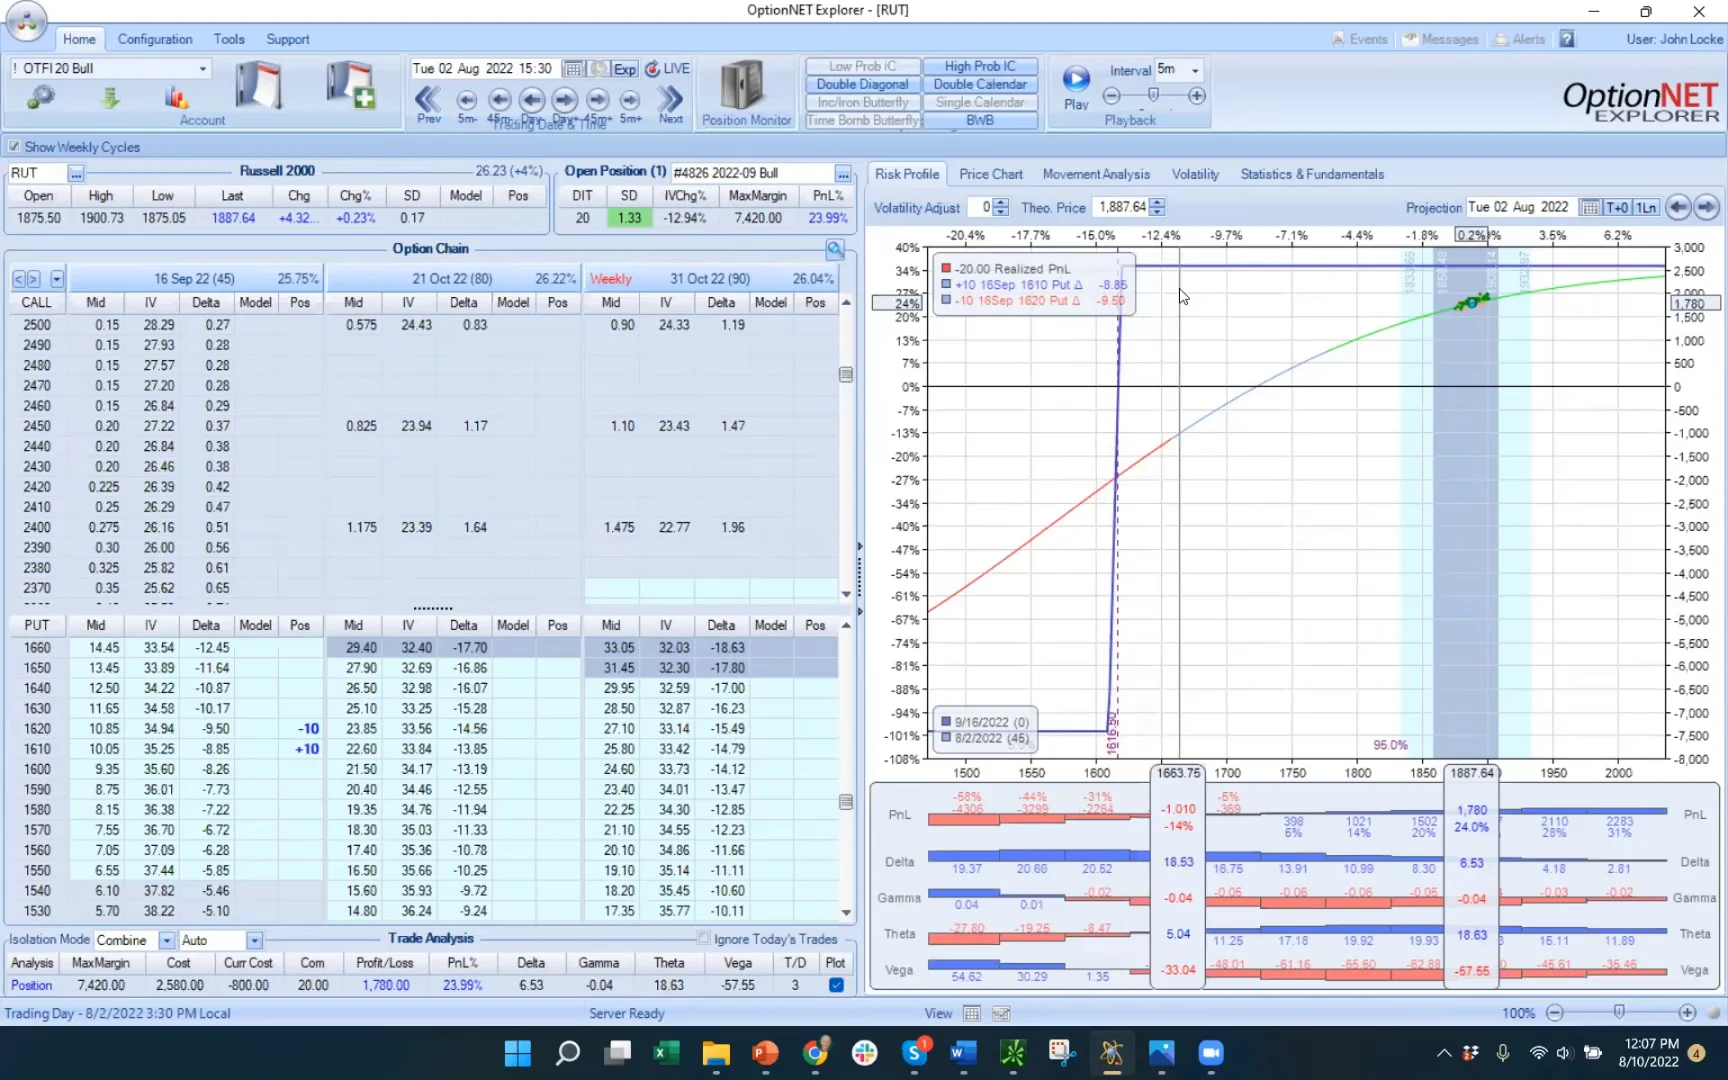Image resolution: width=1728 pixels, height=1080 pixels.
Task: Open Zoom from the Windows taskbar
Action: (x=1211, y=1052)
